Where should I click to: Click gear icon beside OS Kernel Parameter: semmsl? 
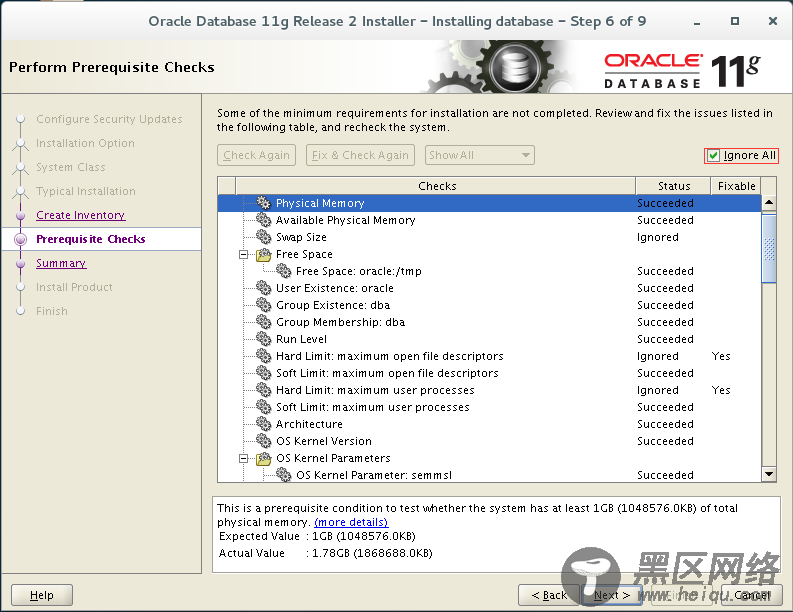pos(284,475)
